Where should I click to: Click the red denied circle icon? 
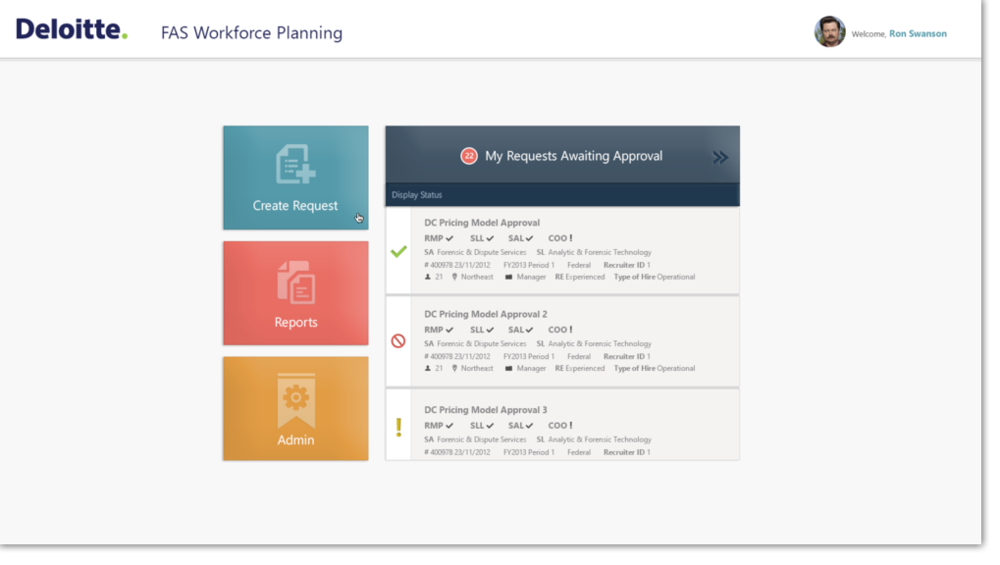(x=399, y=341)
